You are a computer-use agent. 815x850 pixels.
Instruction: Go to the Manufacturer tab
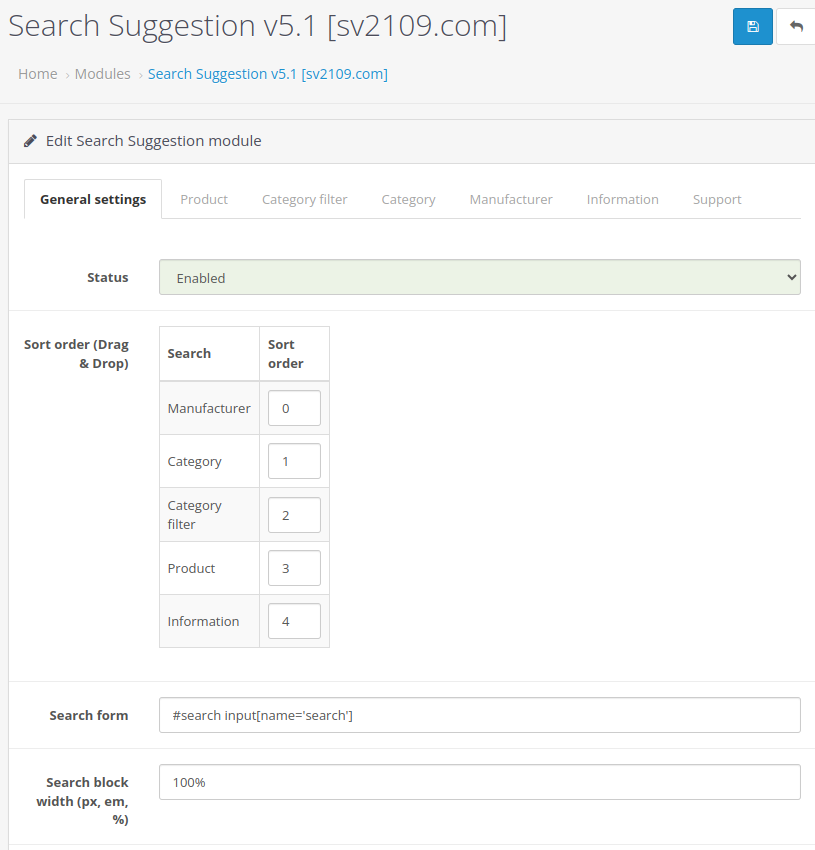511,199
